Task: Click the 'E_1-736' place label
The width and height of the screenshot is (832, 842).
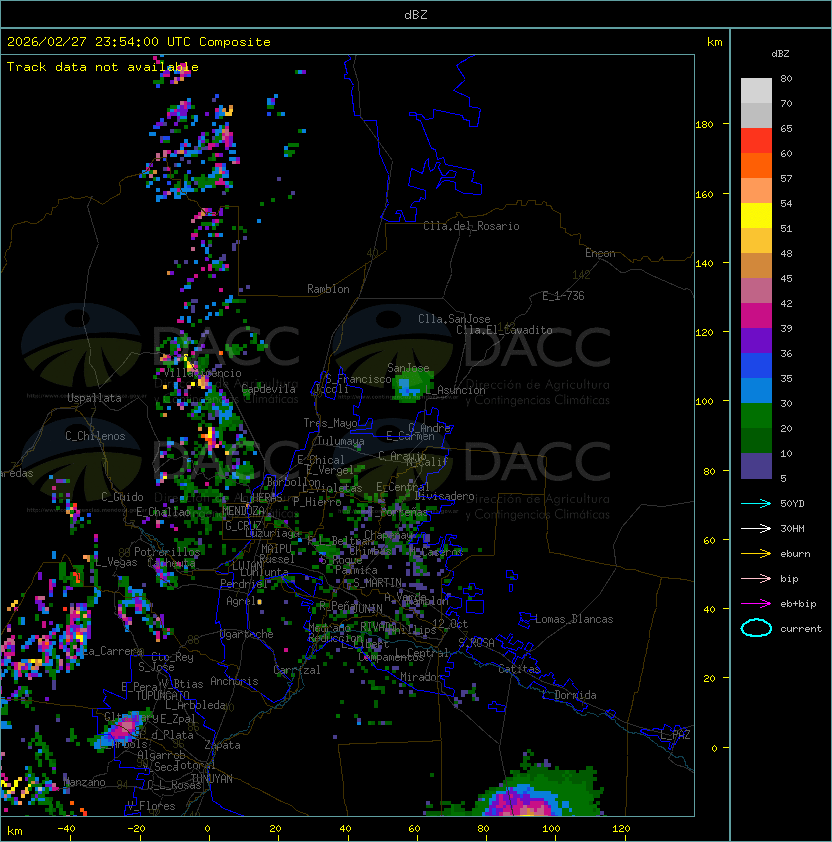Action: pyautogui.click(x=563, y=296)
